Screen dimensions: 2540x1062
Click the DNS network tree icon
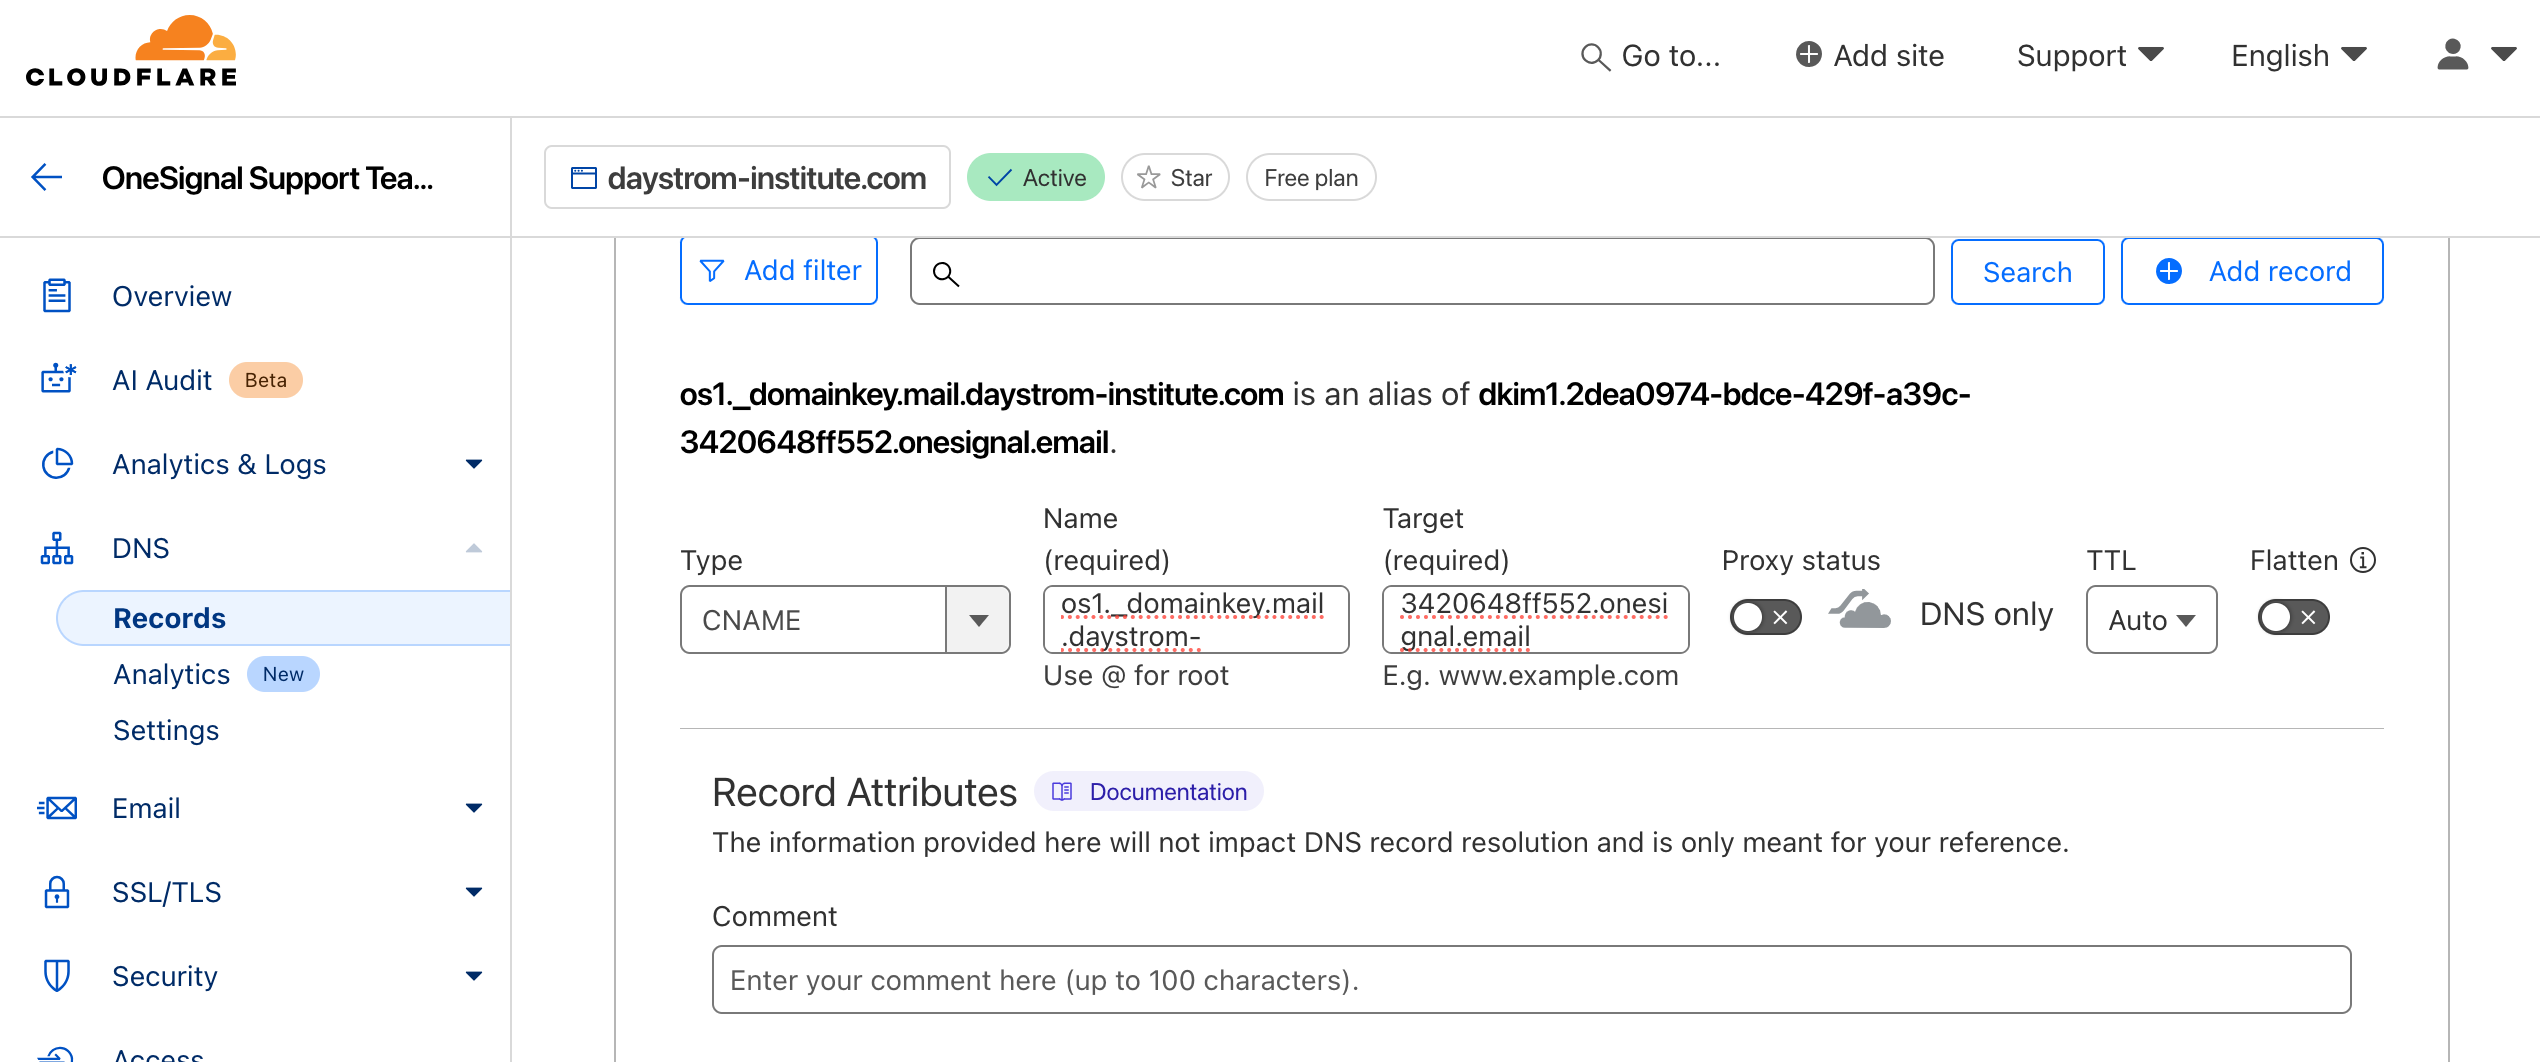point(57,548)
